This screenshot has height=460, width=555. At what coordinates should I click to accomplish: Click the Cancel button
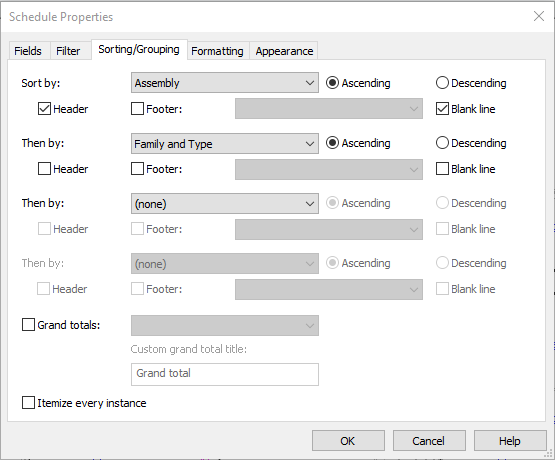click(x=429, y=441)
